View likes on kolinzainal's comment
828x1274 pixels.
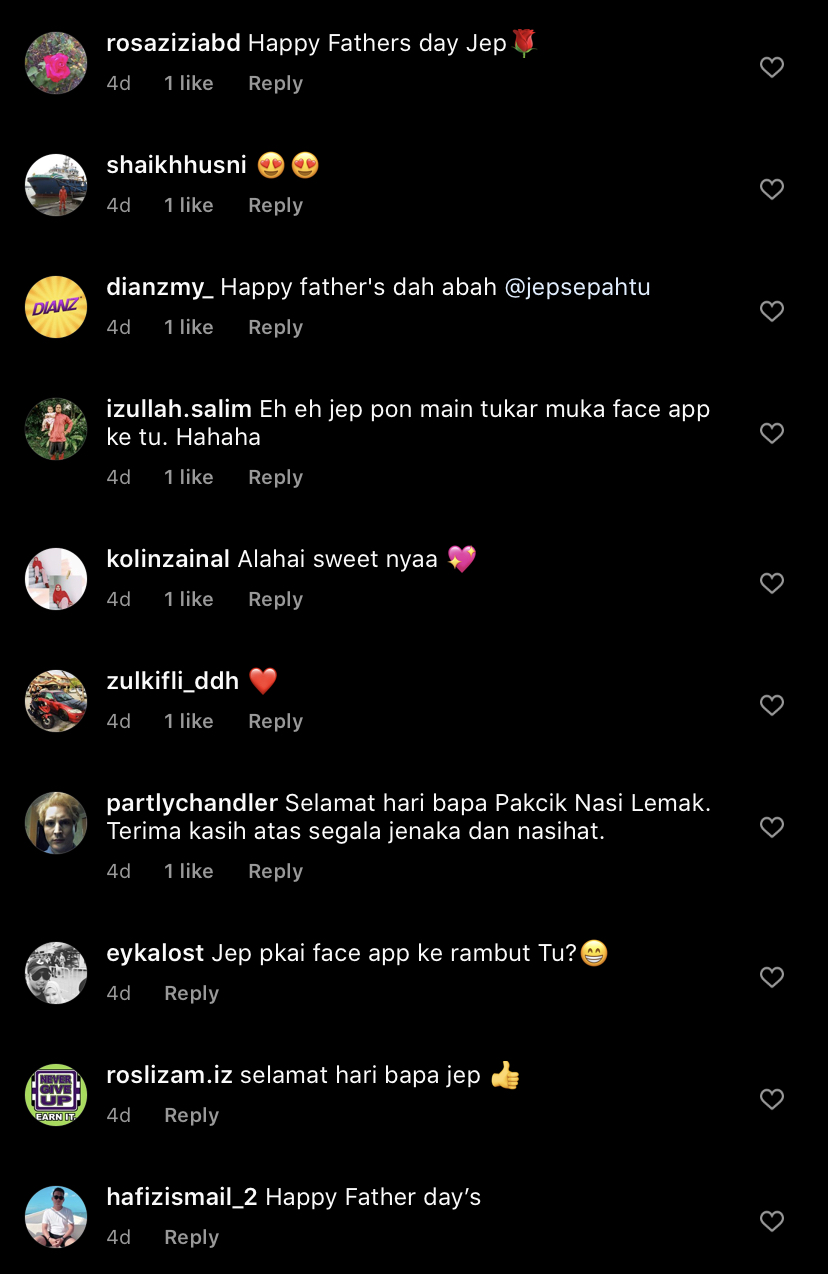tap(189, 599)
